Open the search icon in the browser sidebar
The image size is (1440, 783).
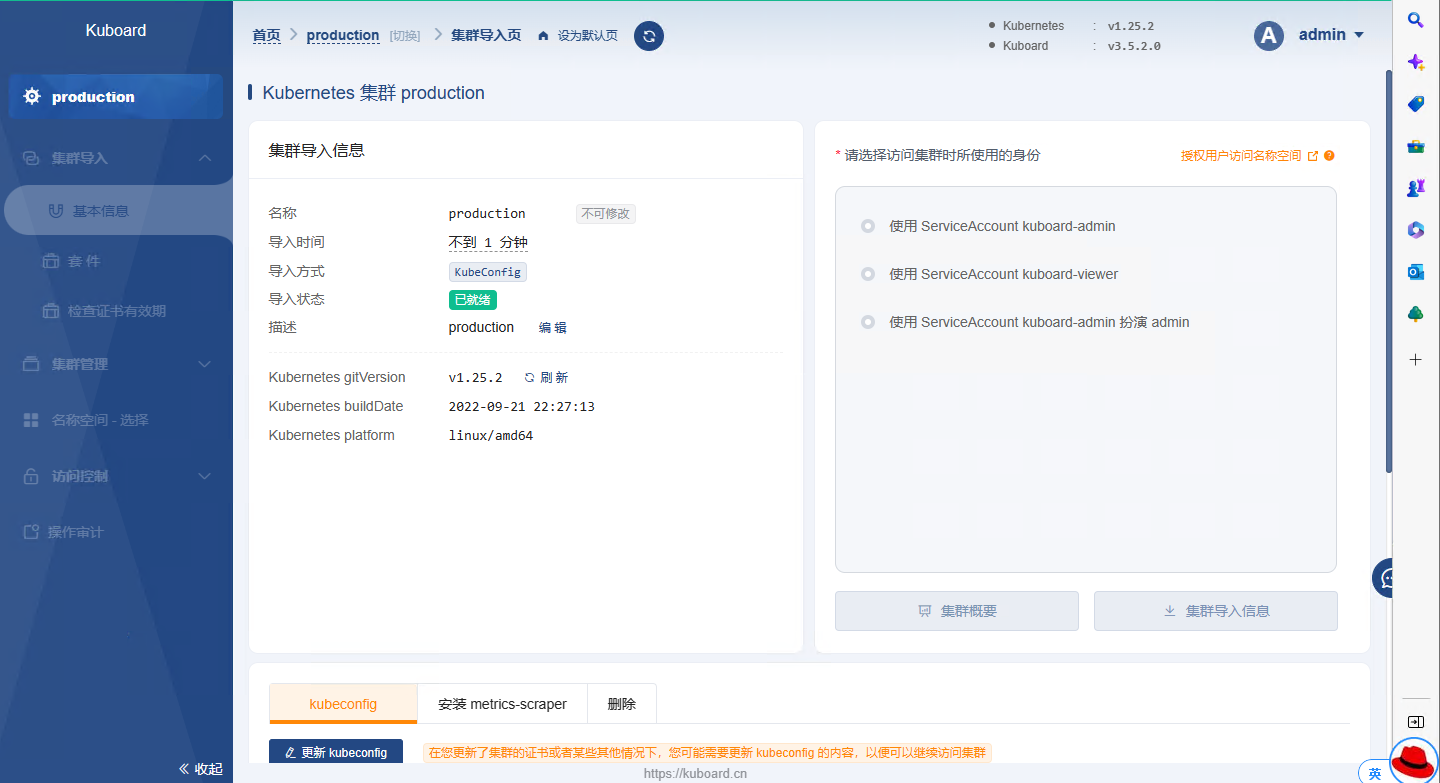(x=1416, y=20)
